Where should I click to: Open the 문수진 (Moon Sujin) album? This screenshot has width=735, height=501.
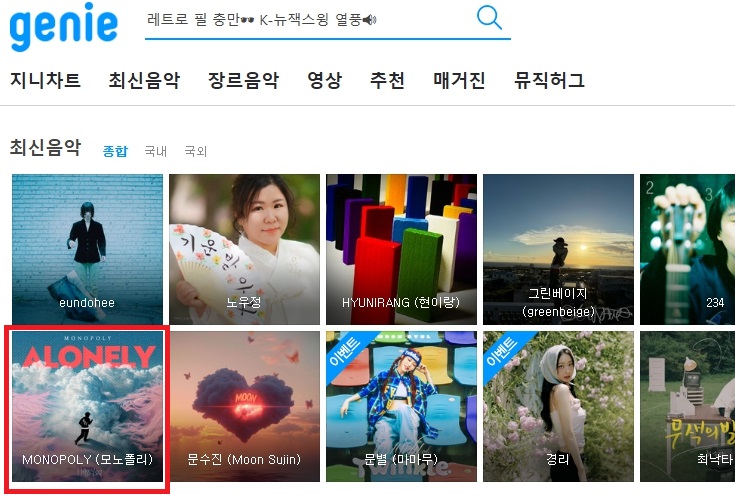coord(245,406)
